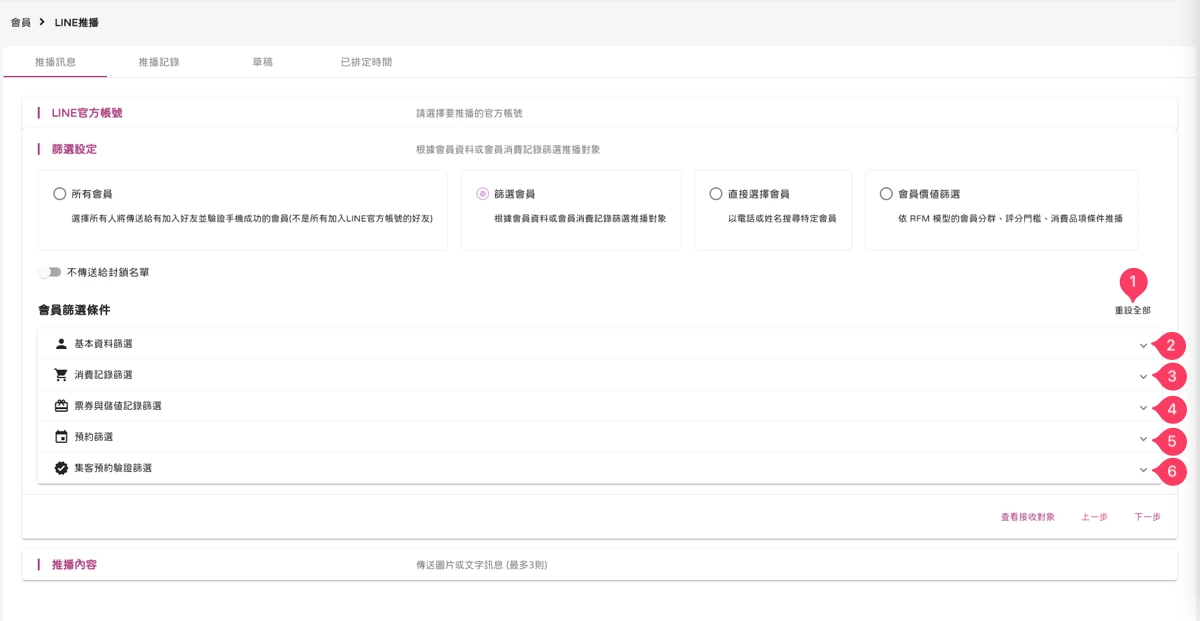Select the 篩選會員 radio option
The image size is (1200, 621).
tap(483, 194)
